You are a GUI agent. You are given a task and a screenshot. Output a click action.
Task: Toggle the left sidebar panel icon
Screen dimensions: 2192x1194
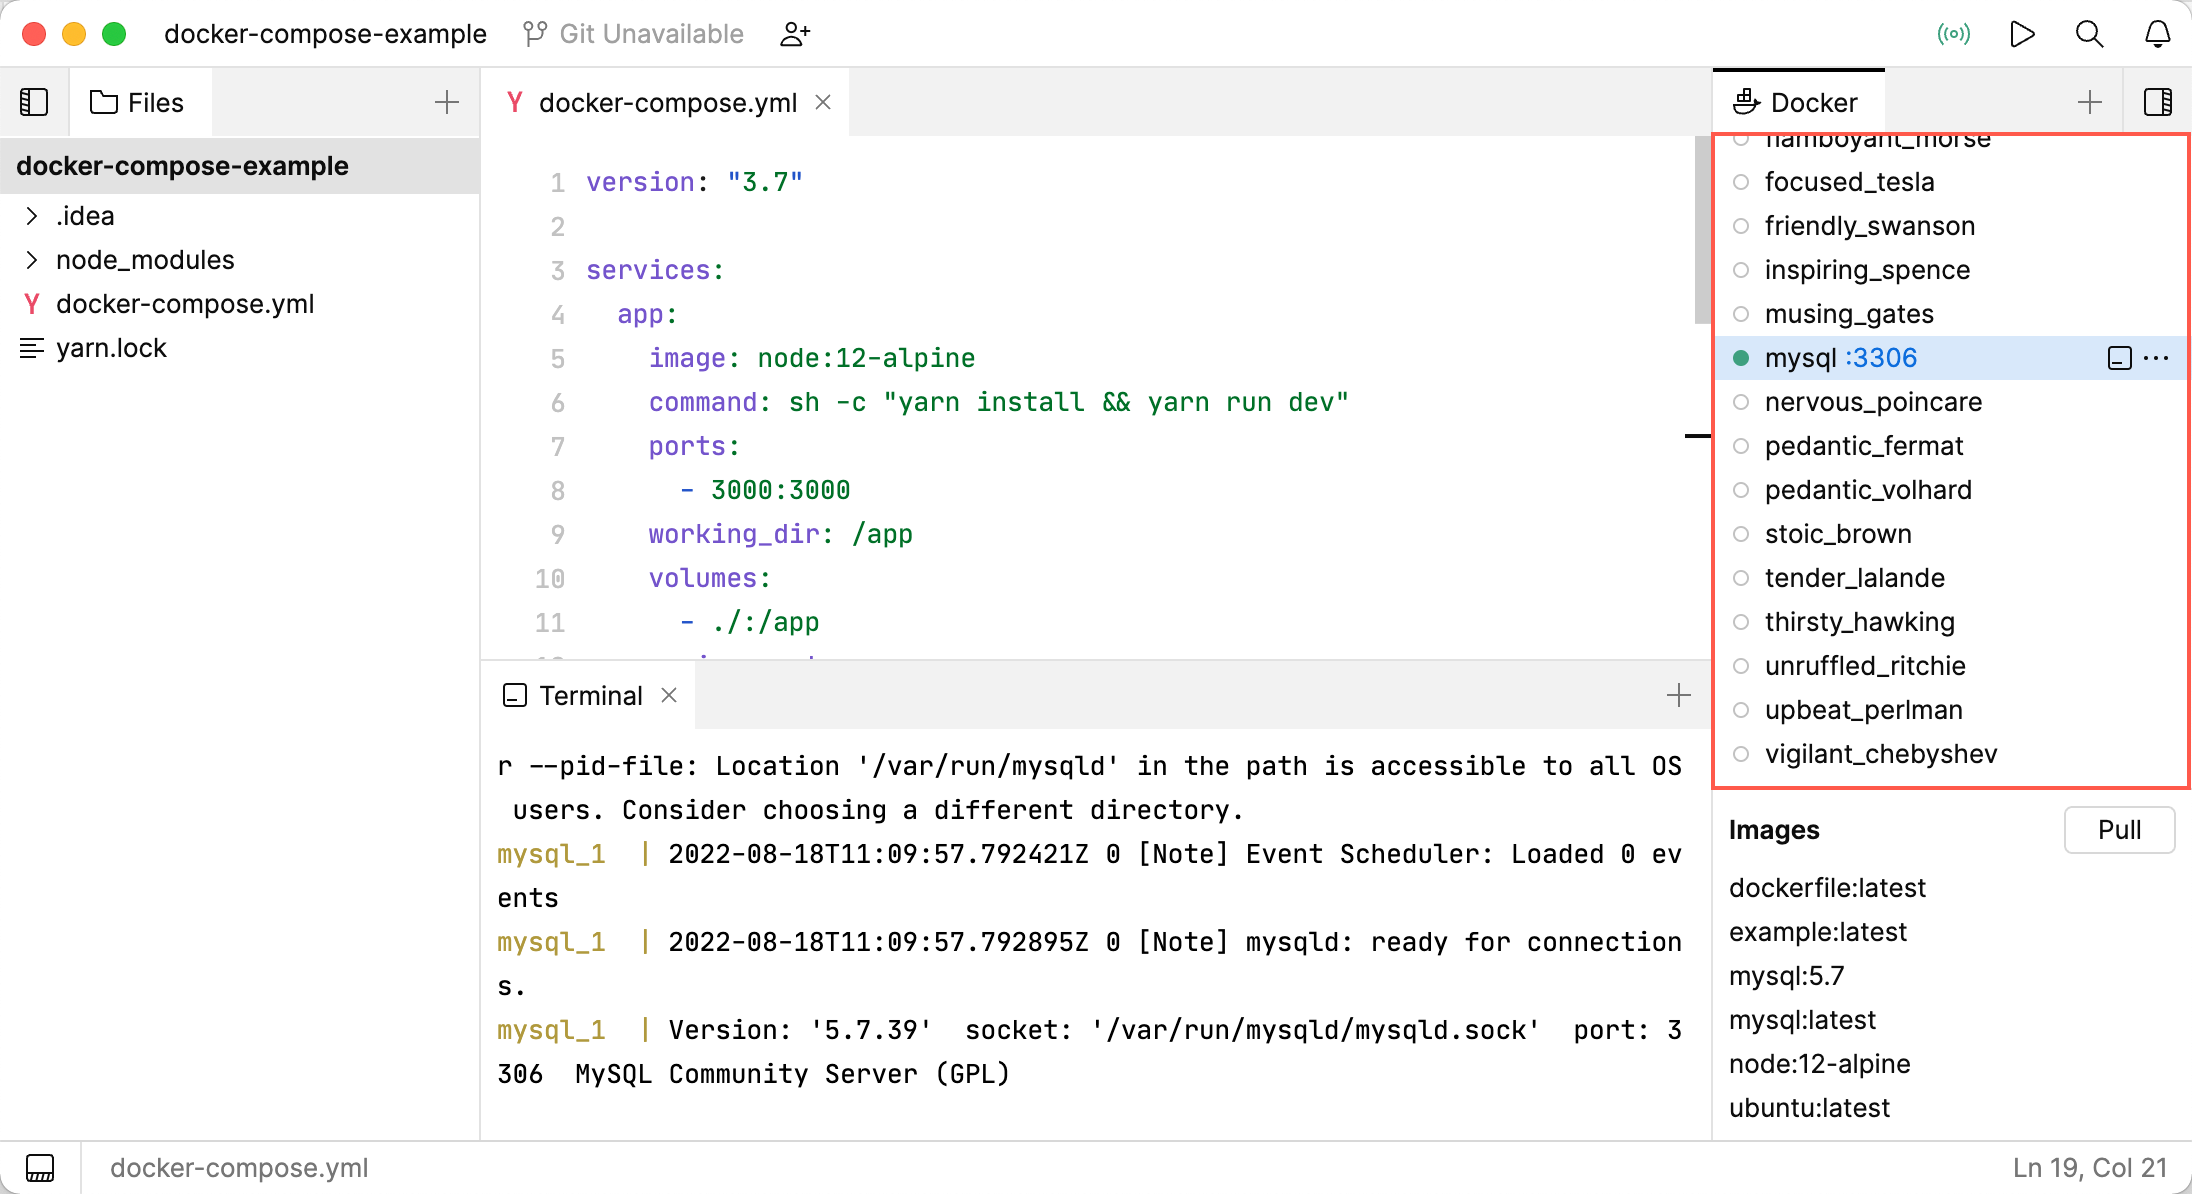pyautogui.click(x=34, y=101)
